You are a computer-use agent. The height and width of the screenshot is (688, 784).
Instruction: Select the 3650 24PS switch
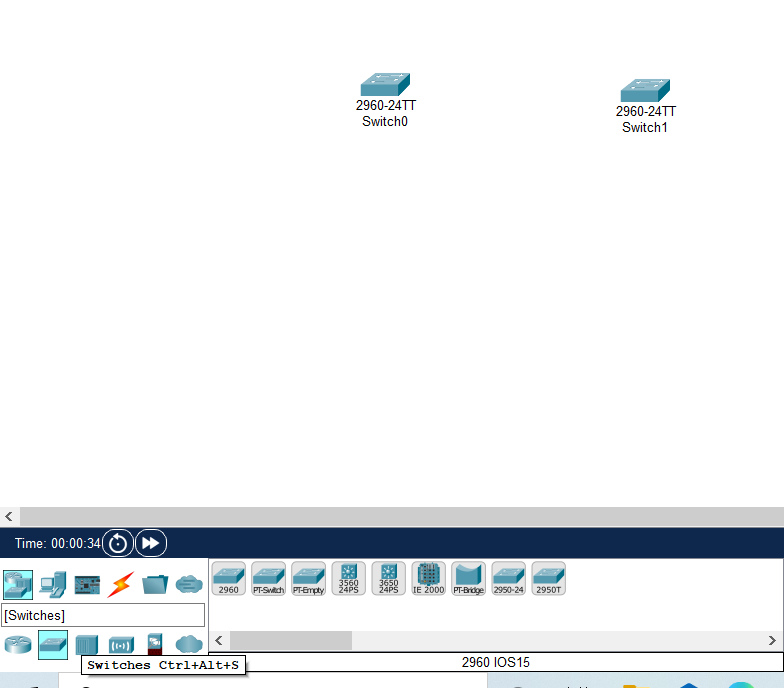(x=388, y=578)
